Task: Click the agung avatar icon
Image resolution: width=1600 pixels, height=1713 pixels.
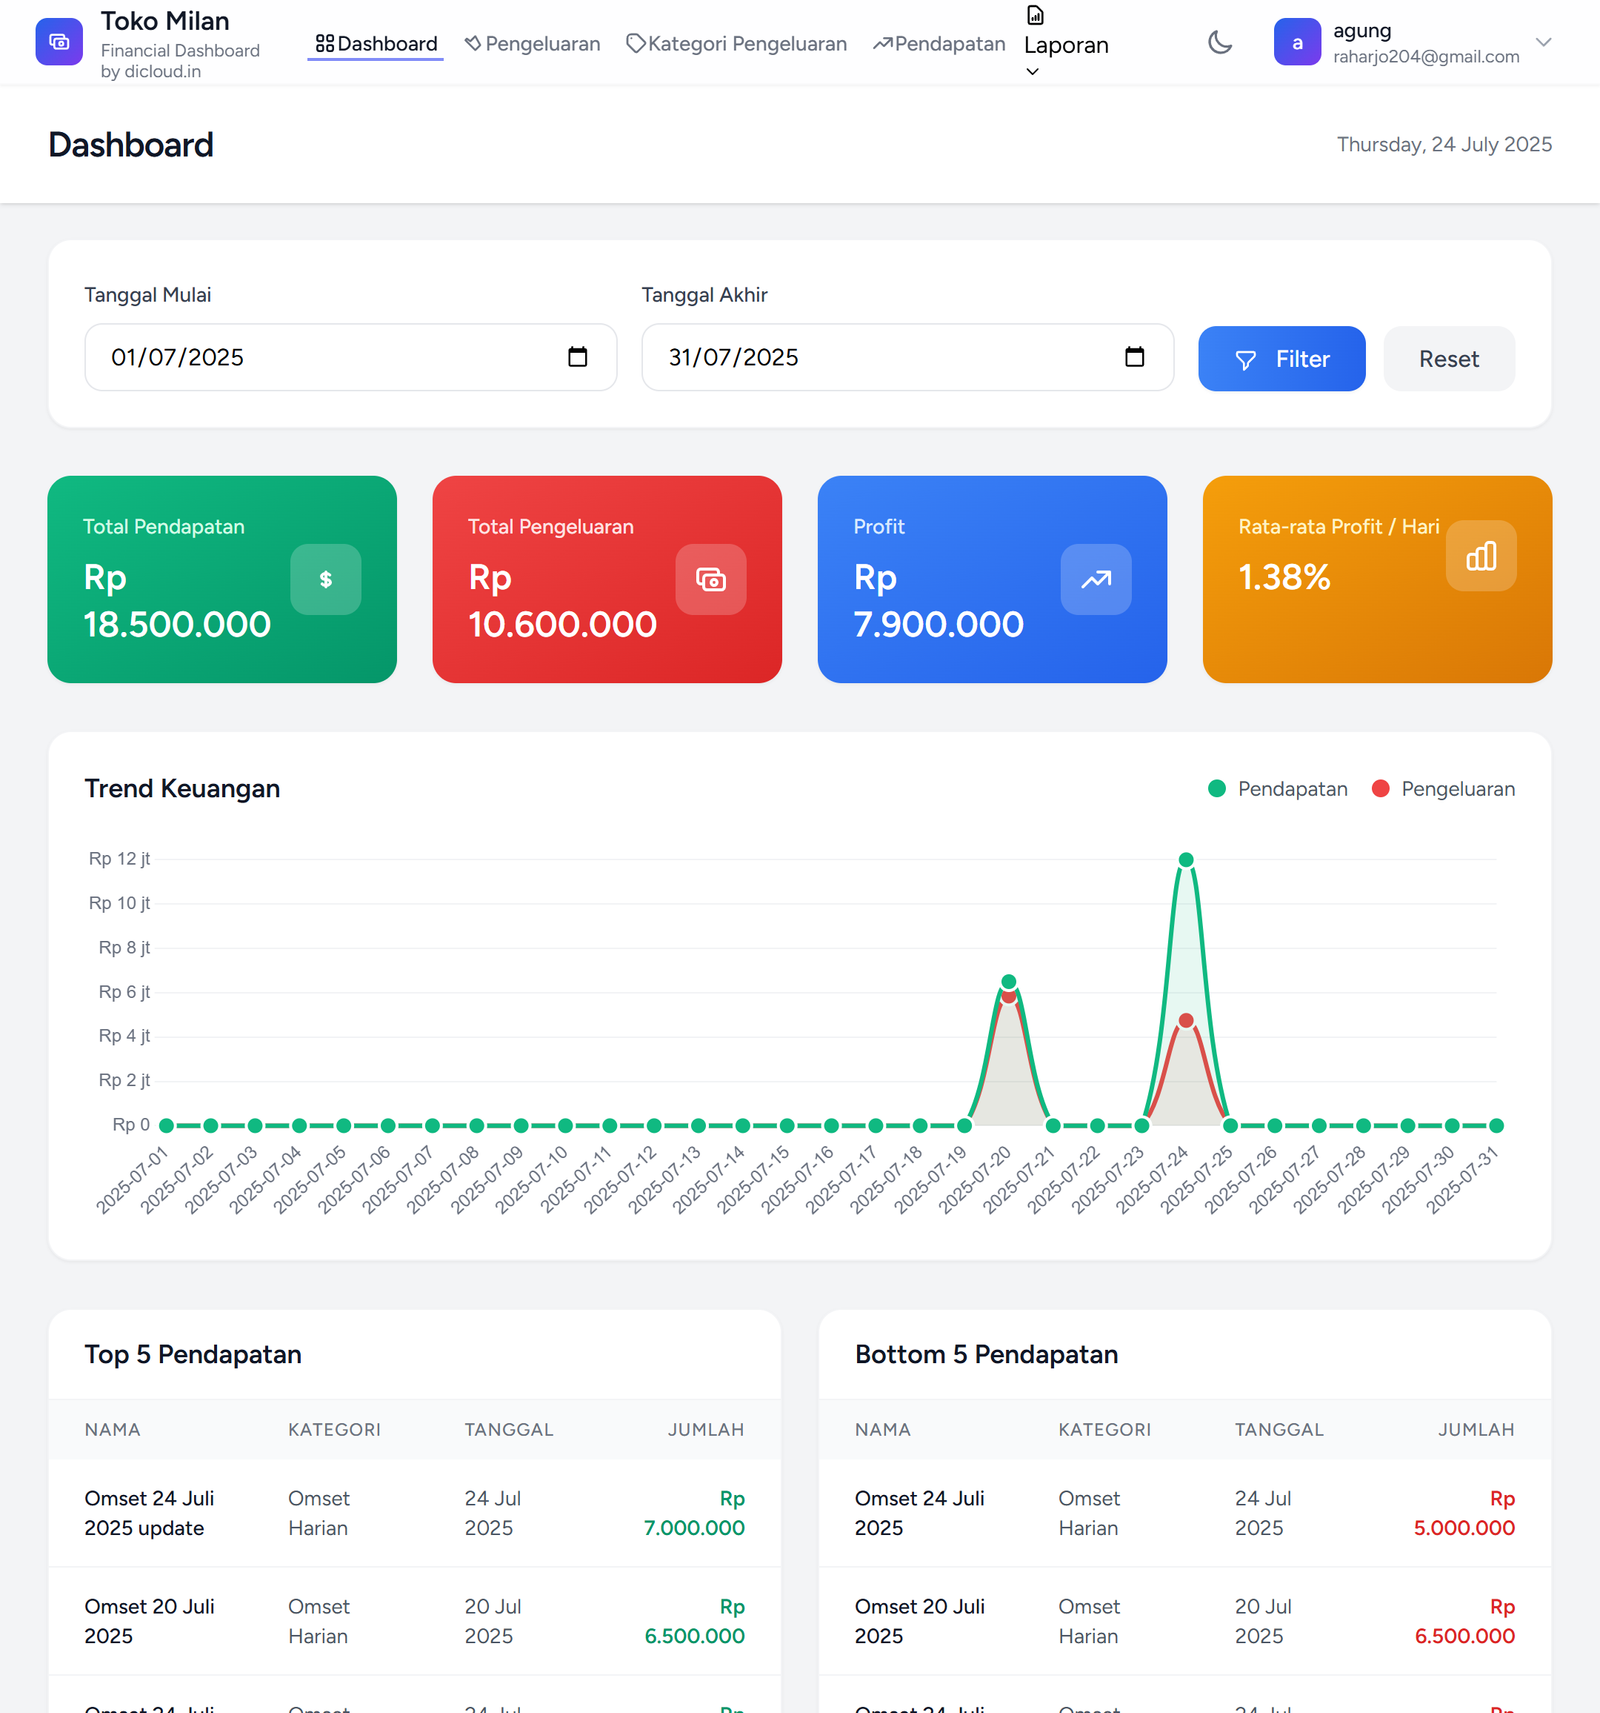Action: pos(1297,42)
